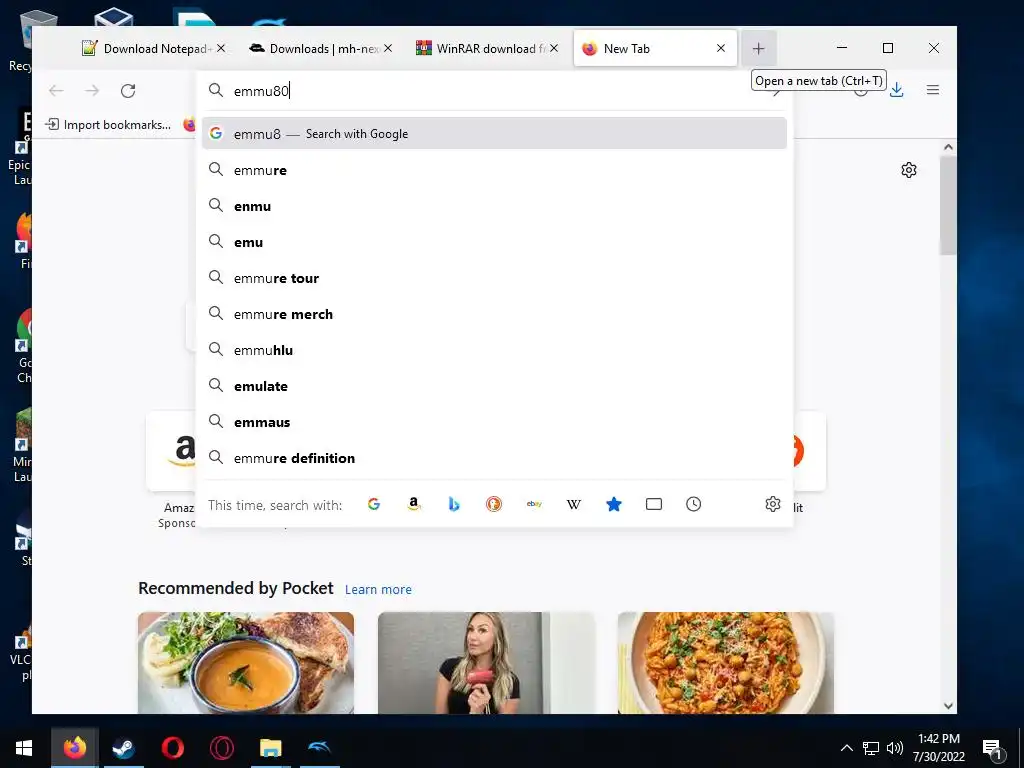1024x768 pixels.
Task: Select the 'emmure merch' suggestion
Action: click(x=494, y=314)
